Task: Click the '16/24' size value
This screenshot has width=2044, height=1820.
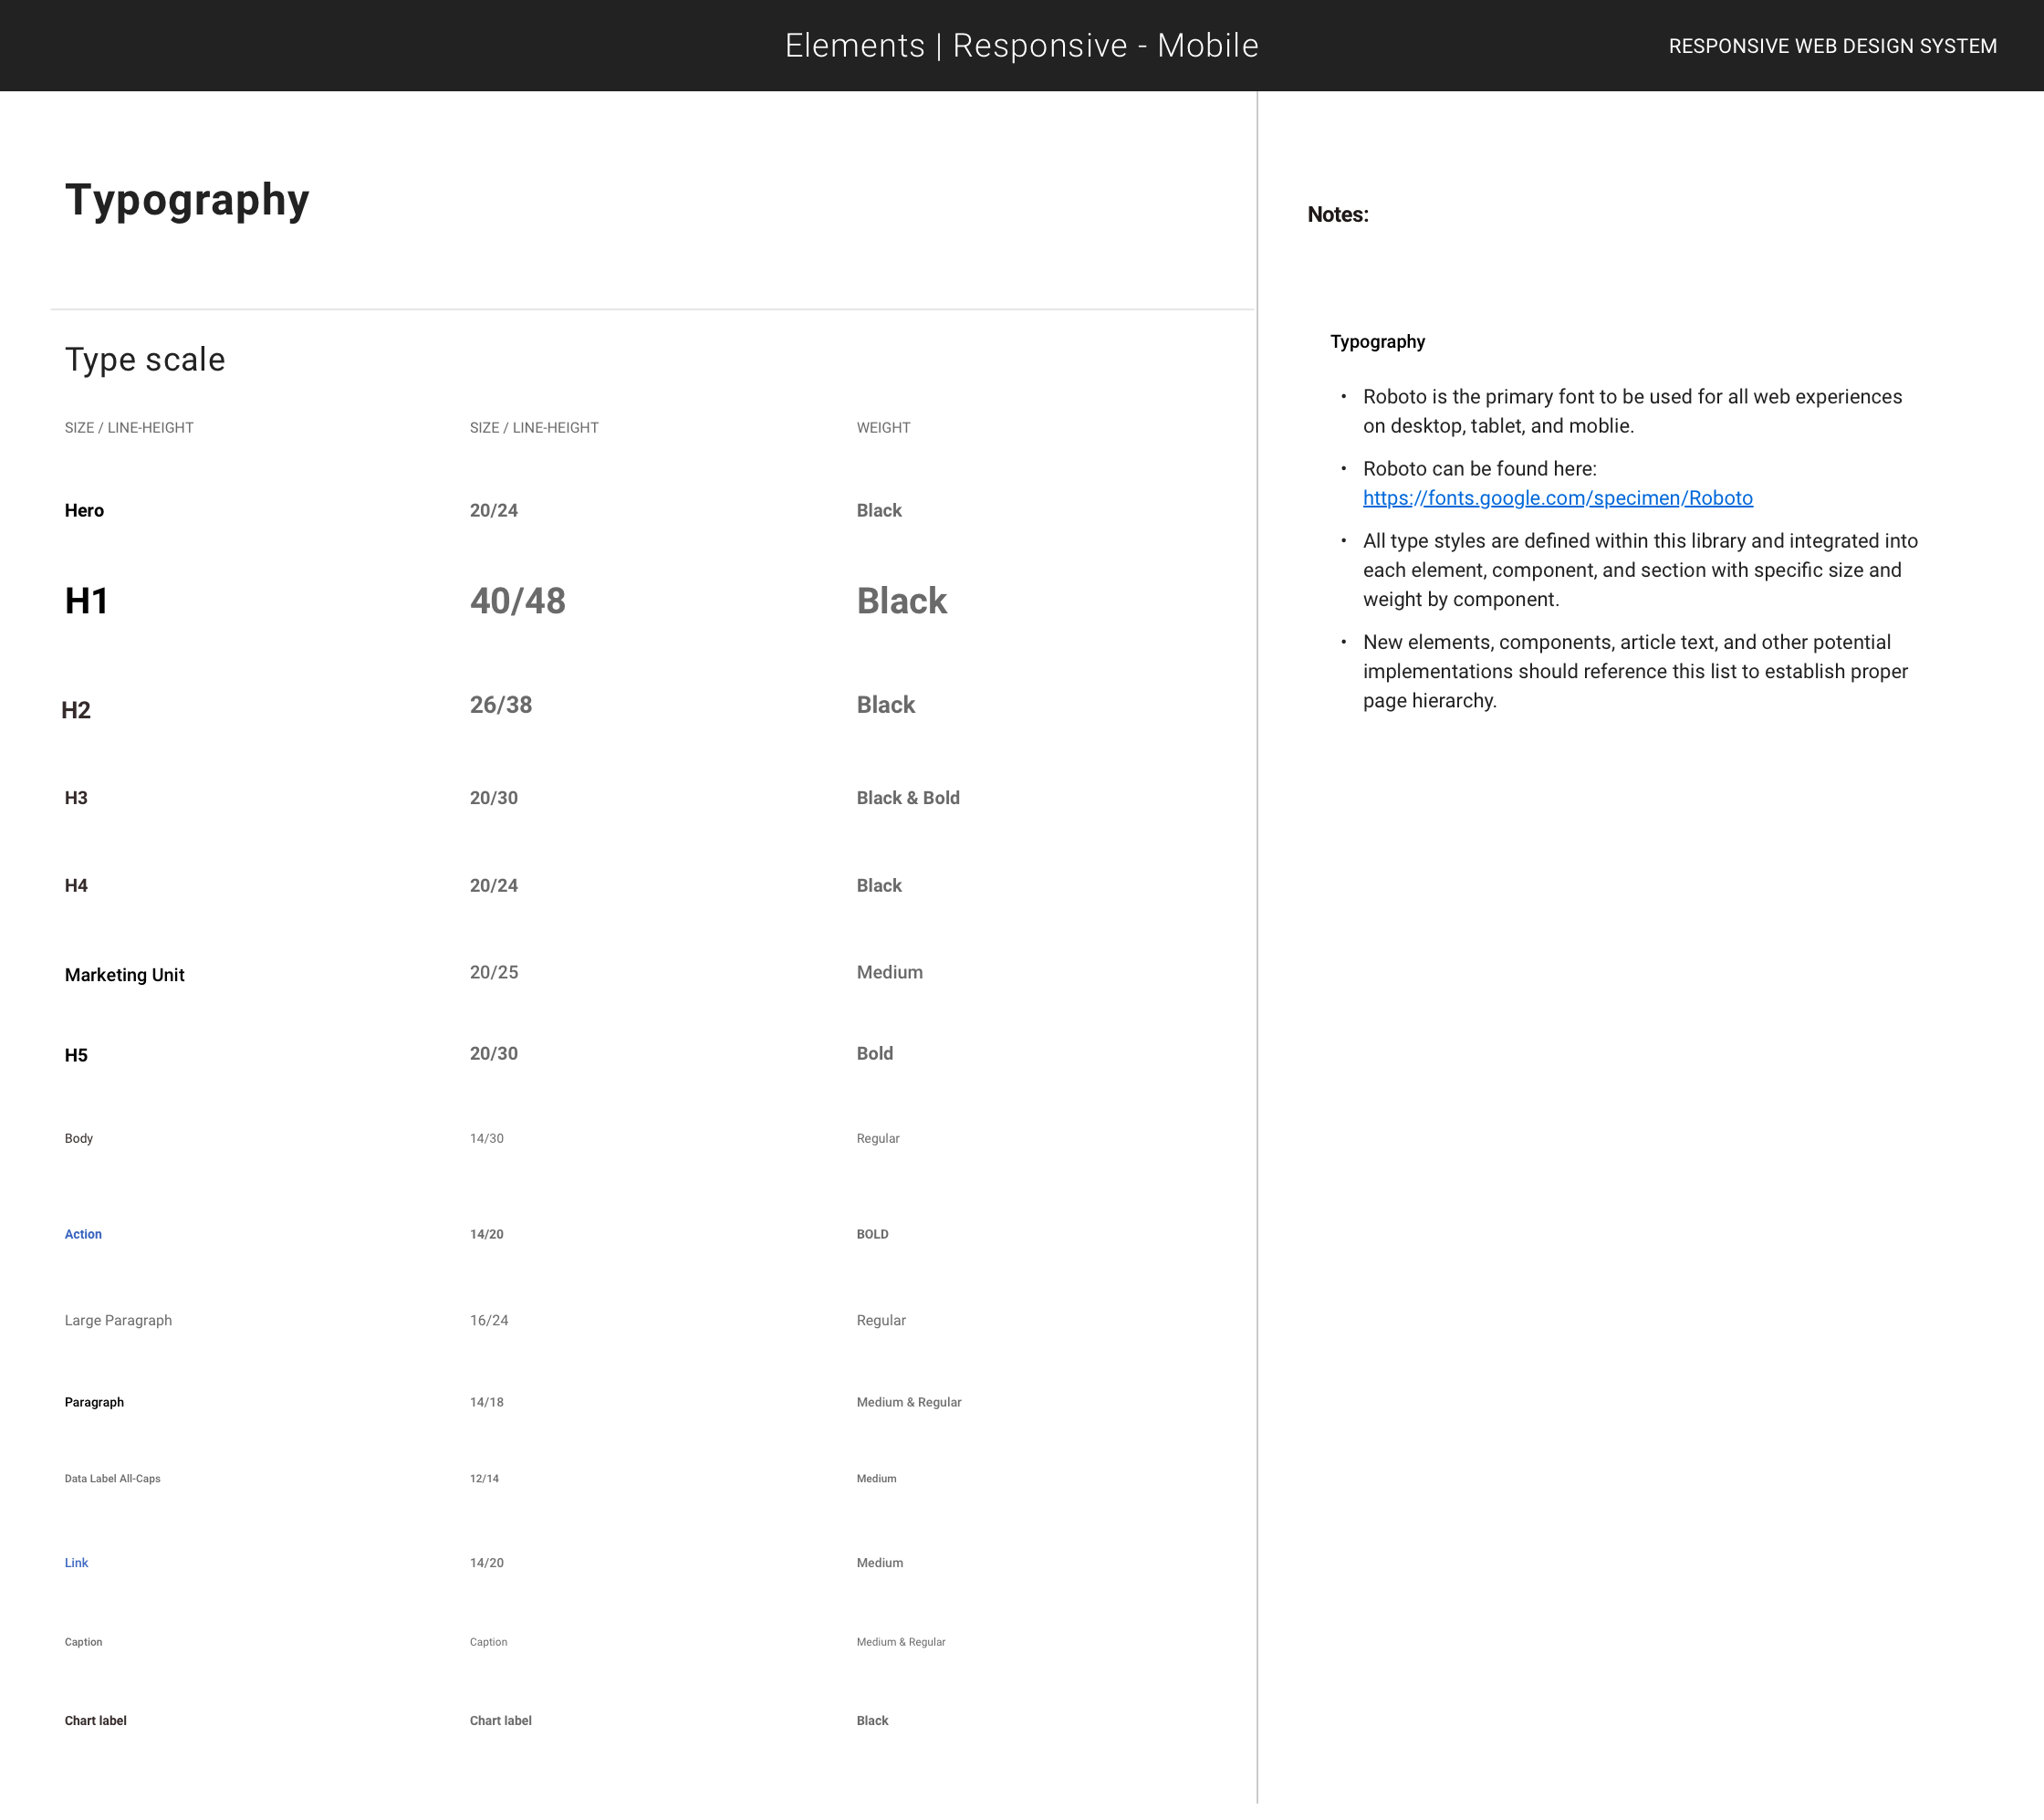Action: pos(488,1321)
